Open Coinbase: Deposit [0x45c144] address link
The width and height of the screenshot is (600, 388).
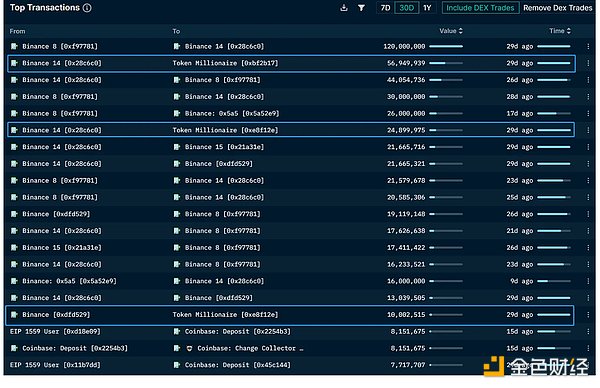click(238, 365)
